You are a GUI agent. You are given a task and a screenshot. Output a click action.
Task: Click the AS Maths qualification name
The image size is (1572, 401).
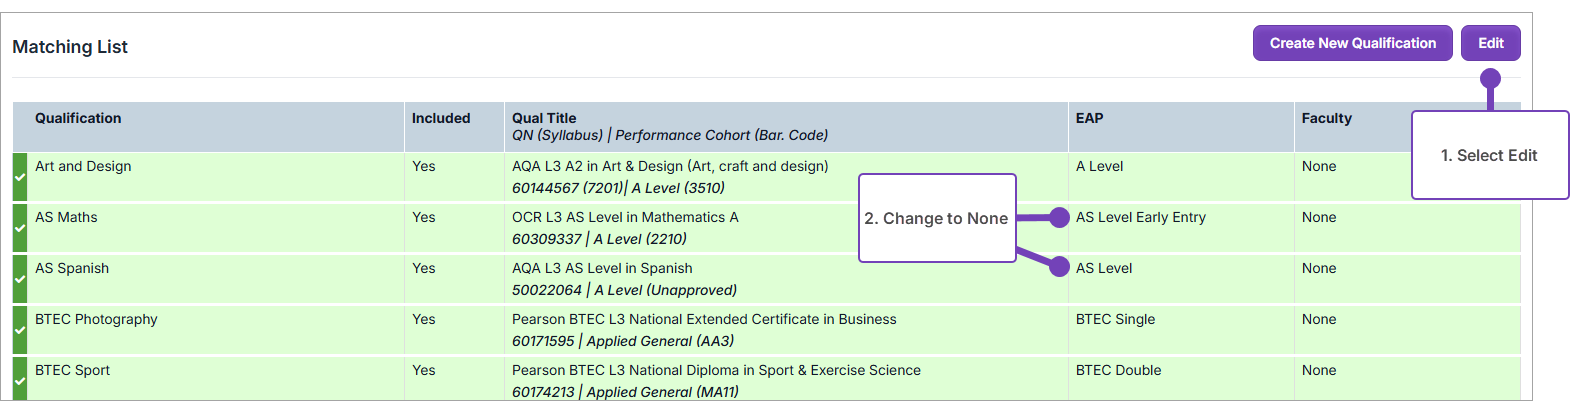[x=66, y=217]
